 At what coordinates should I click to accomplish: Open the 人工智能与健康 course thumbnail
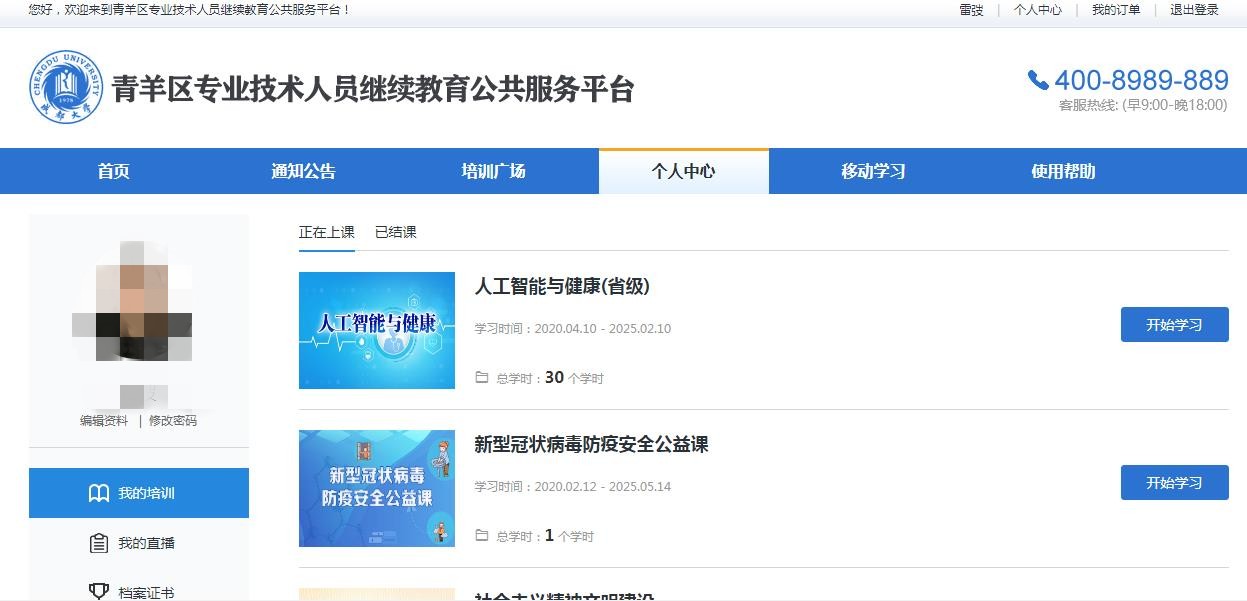(x=377, y=330)
